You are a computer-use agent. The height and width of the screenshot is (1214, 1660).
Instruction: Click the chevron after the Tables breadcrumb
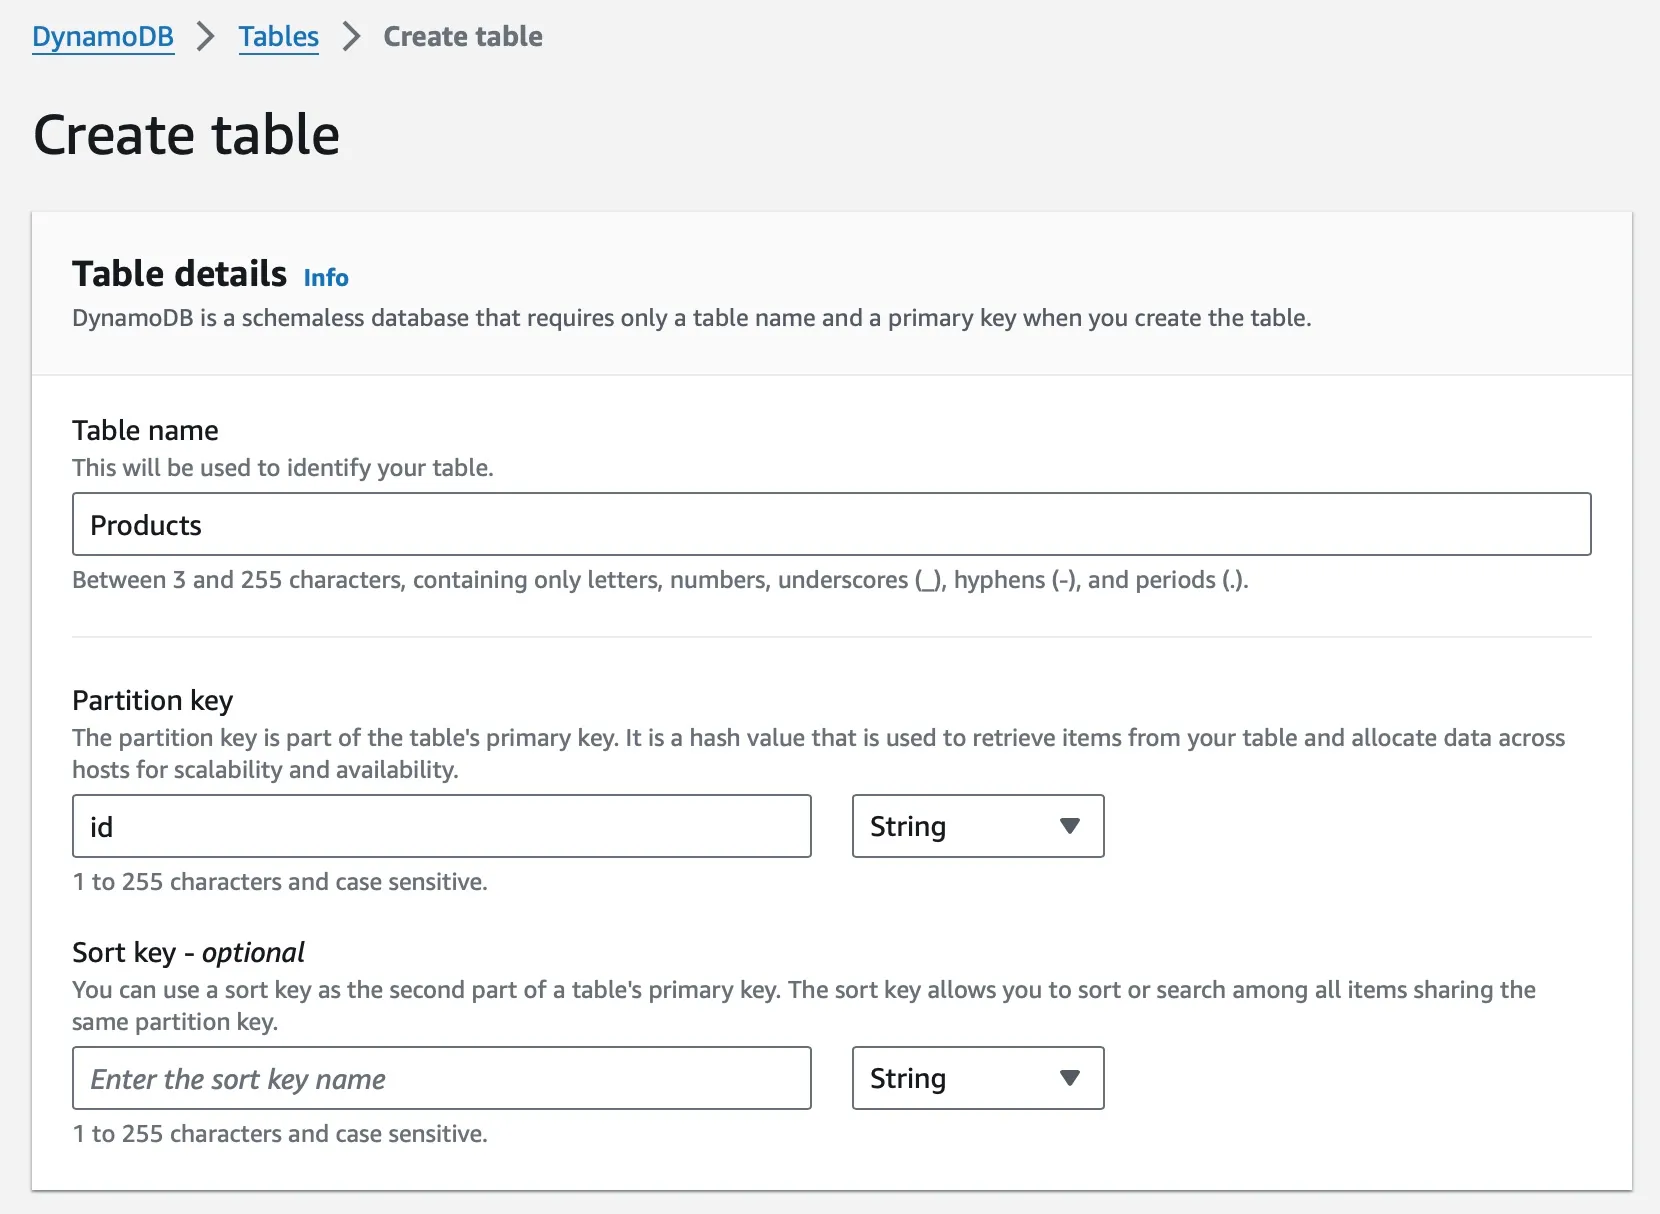(351, 37)
